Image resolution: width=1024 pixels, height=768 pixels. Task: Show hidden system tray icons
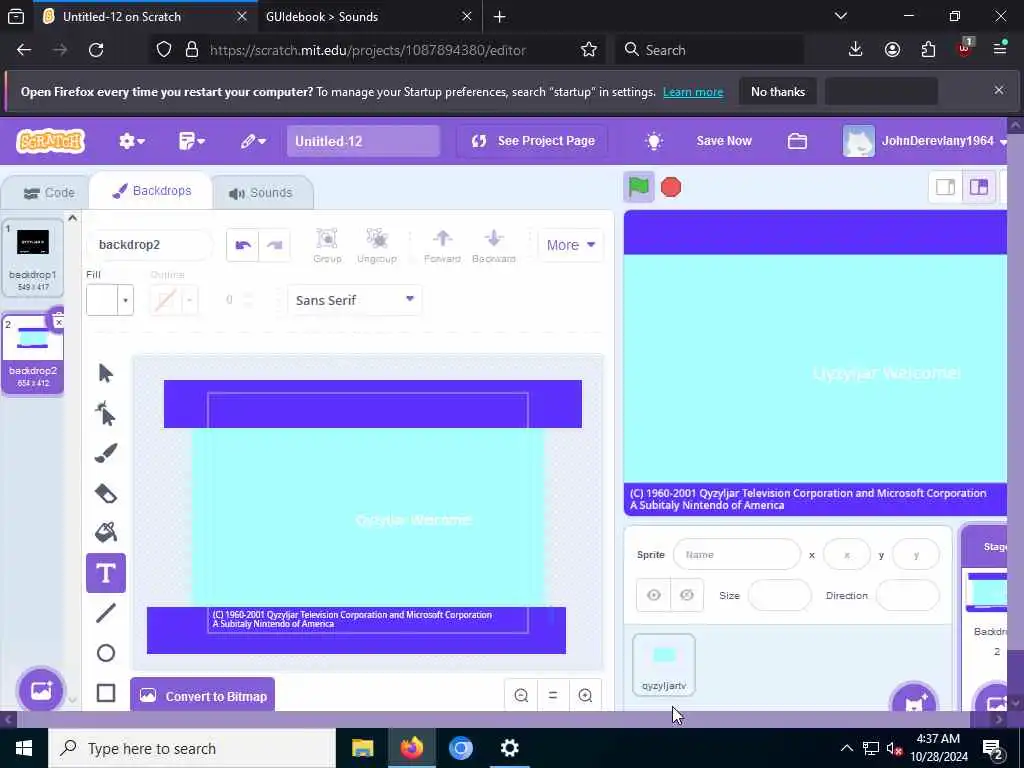tap(846, 748)
